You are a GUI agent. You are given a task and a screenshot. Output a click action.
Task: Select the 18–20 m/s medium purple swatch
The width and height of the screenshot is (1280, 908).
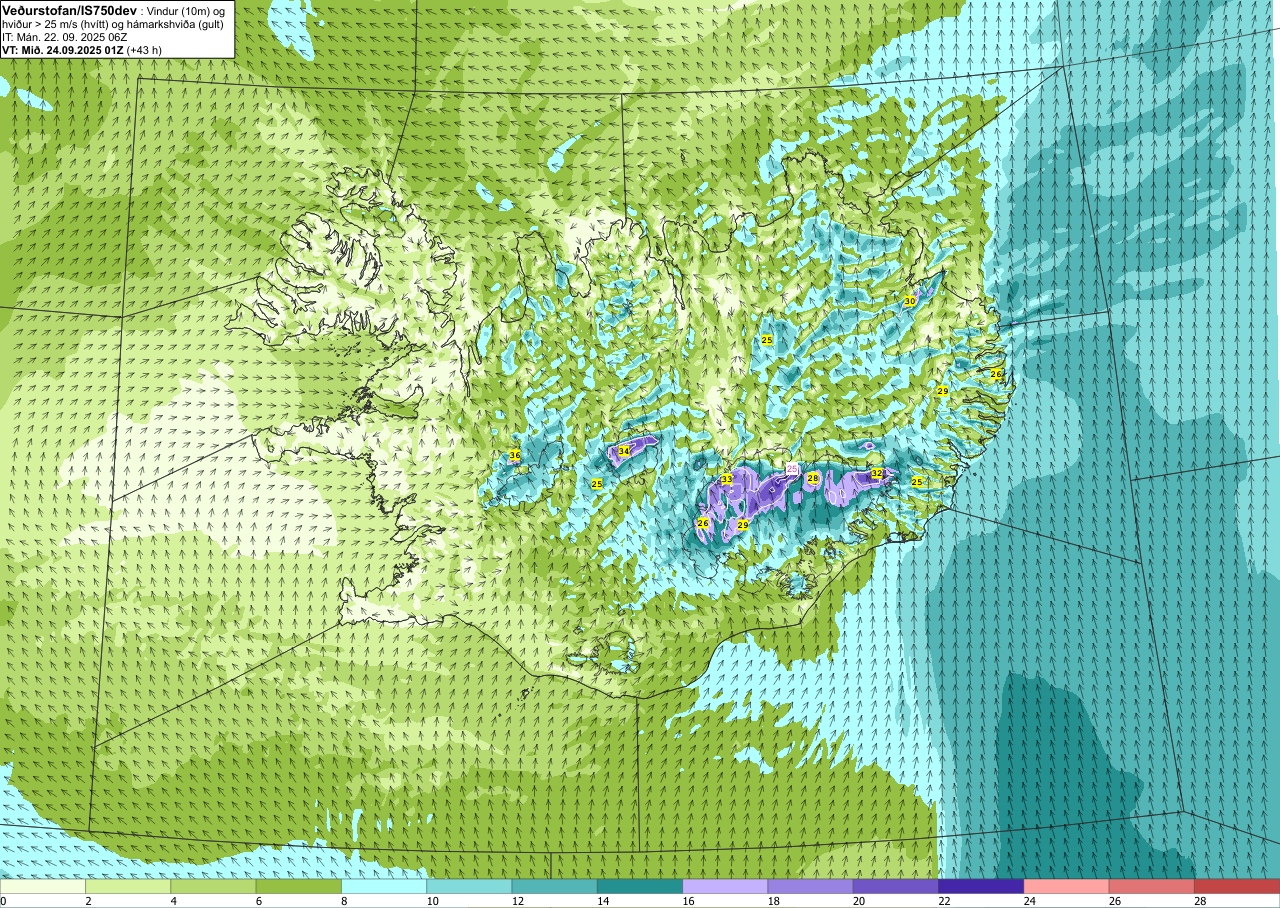click(x=811, y=886)
